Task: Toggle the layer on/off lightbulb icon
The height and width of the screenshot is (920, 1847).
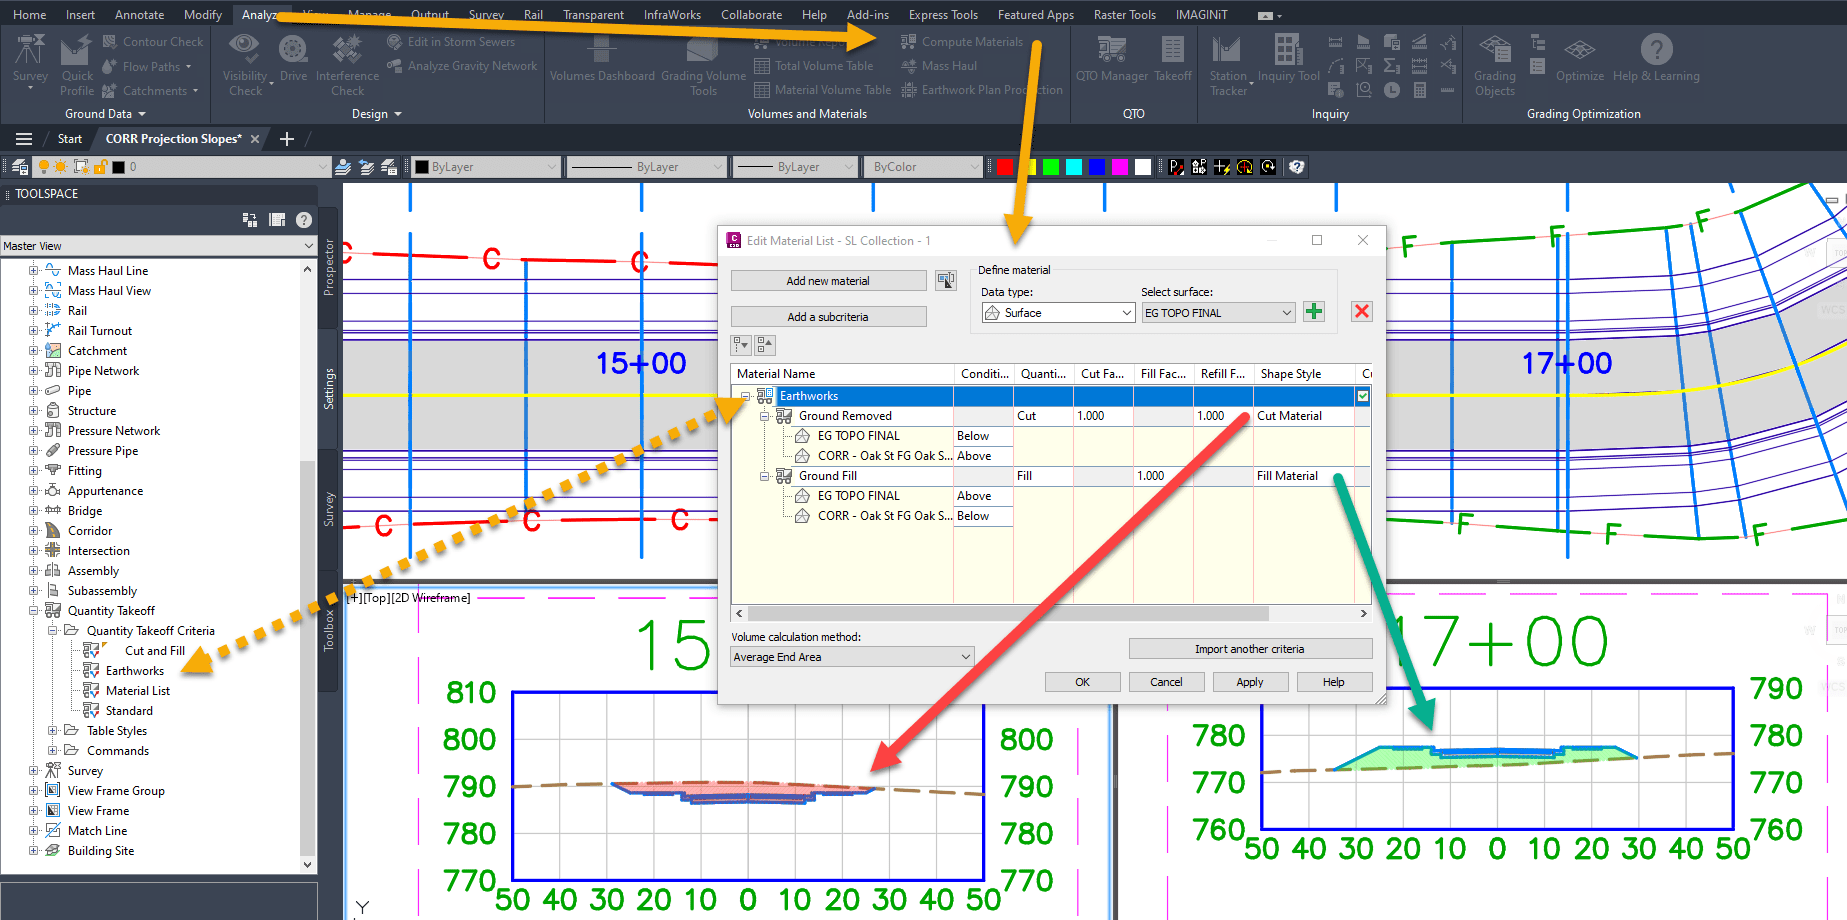Action: coord(43,167)
